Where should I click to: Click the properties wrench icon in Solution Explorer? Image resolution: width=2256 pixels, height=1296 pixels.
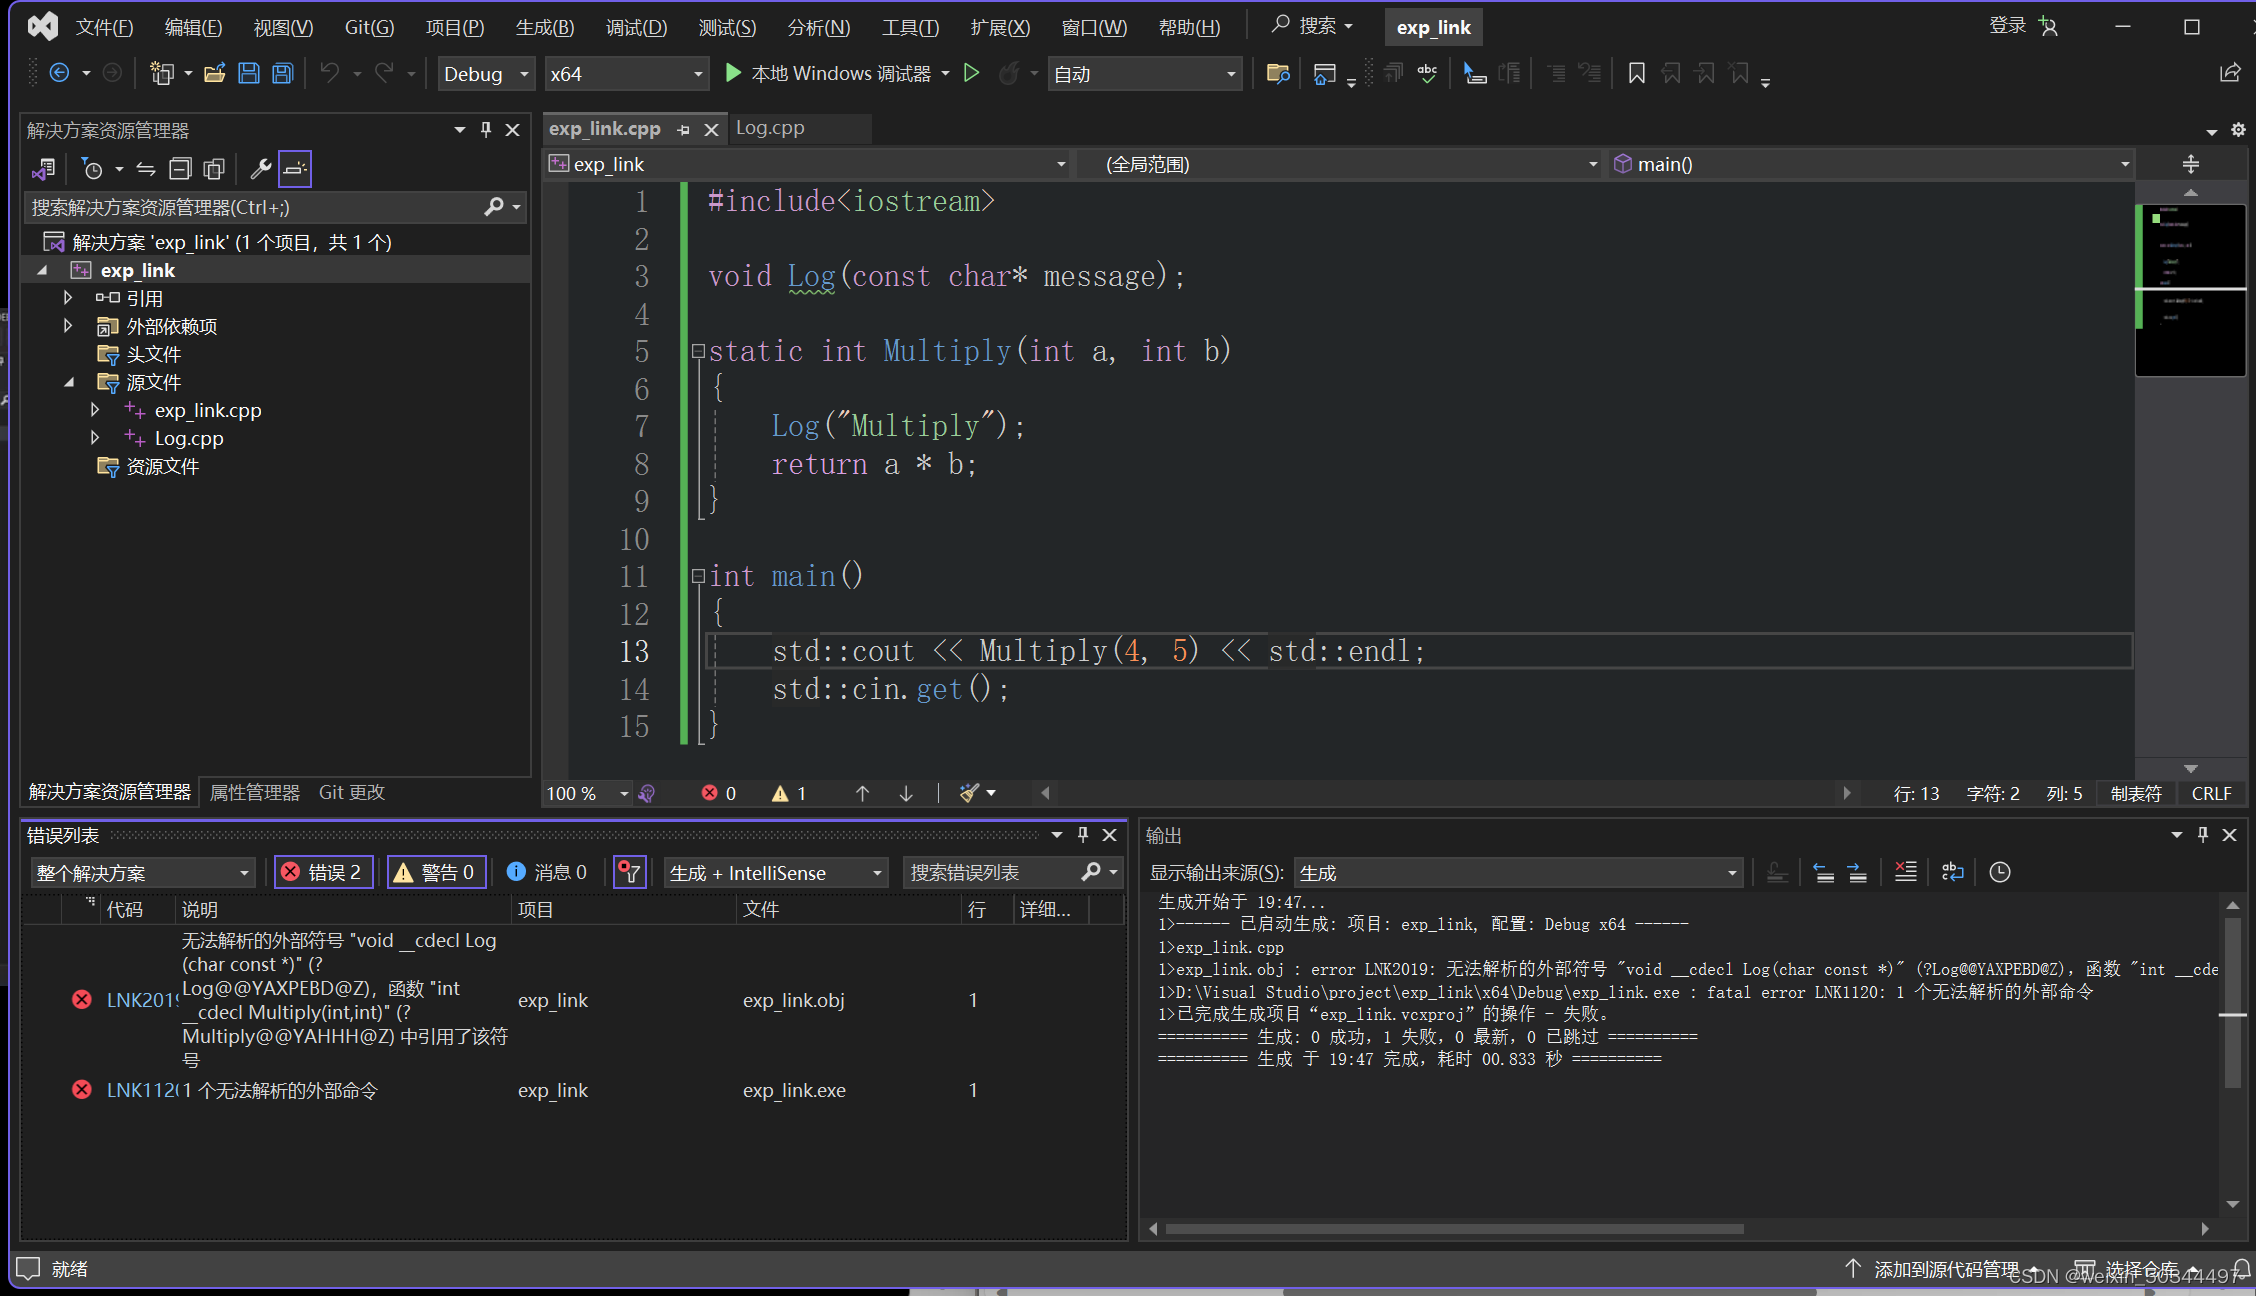click(x=260, y=169)
